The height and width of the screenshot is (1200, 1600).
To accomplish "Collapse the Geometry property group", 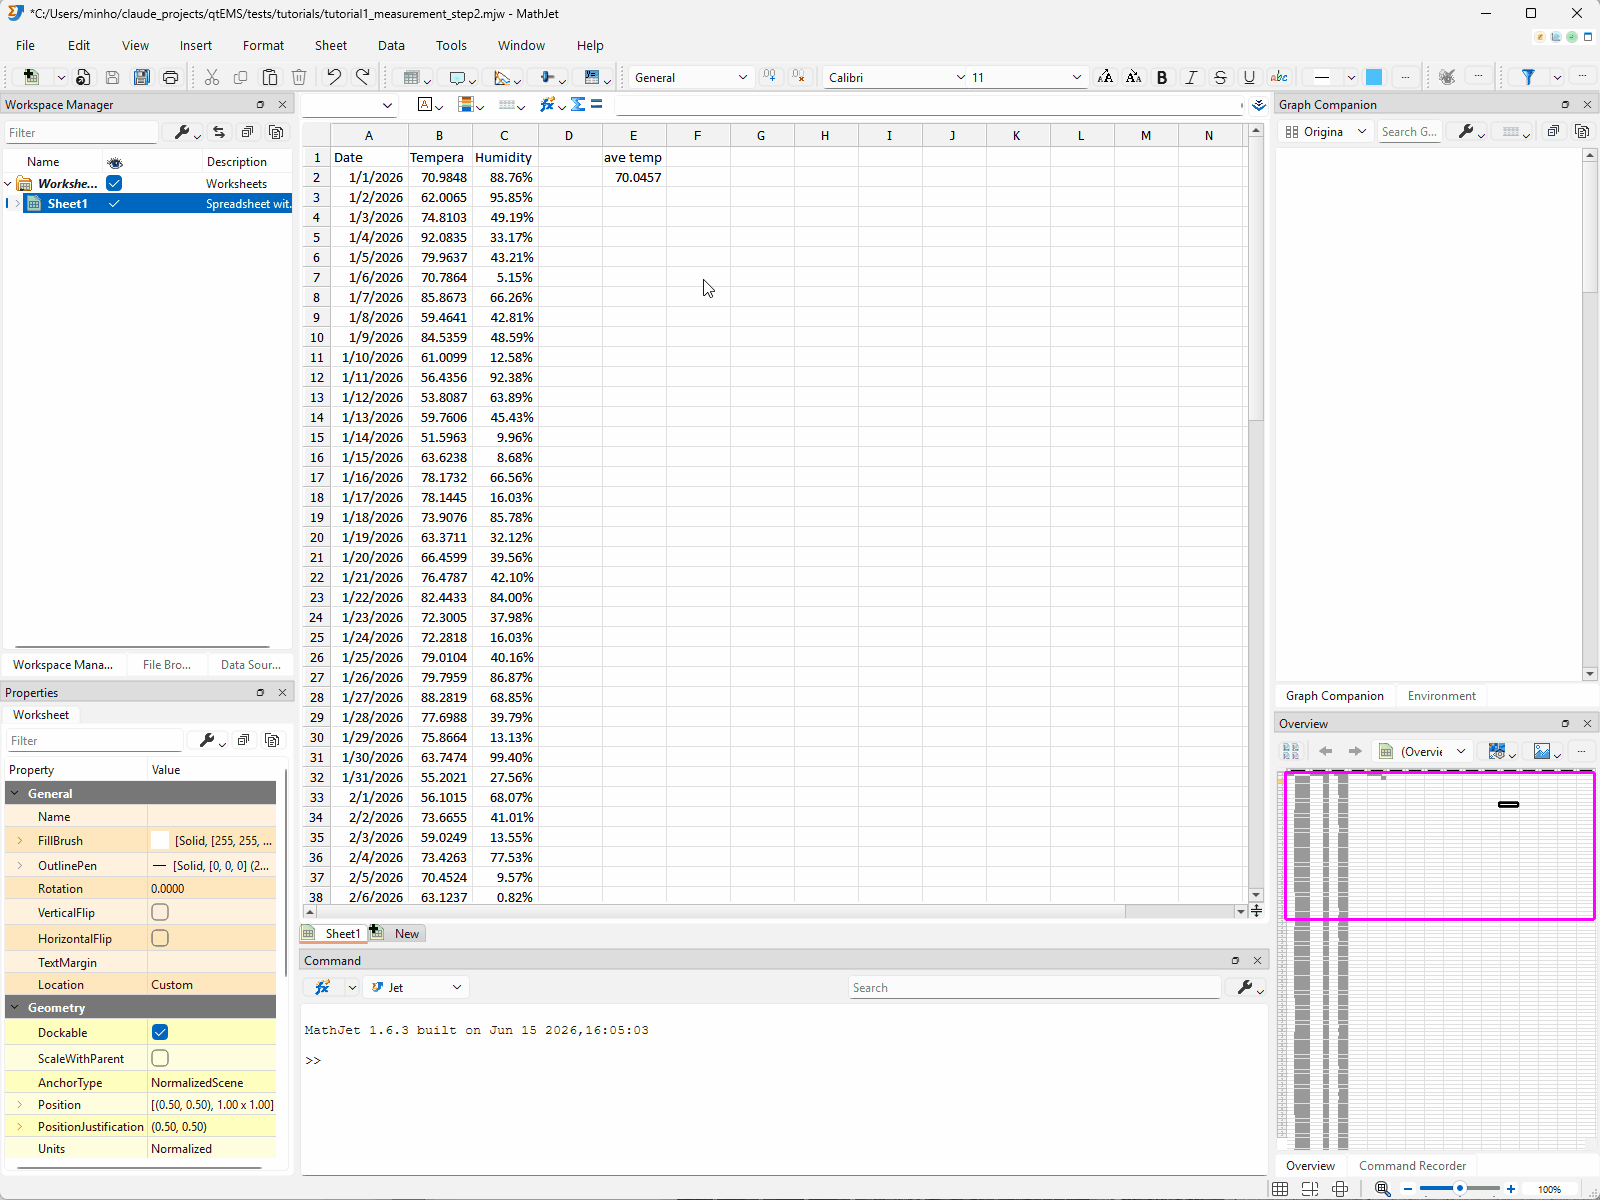I will (15, 1007).
